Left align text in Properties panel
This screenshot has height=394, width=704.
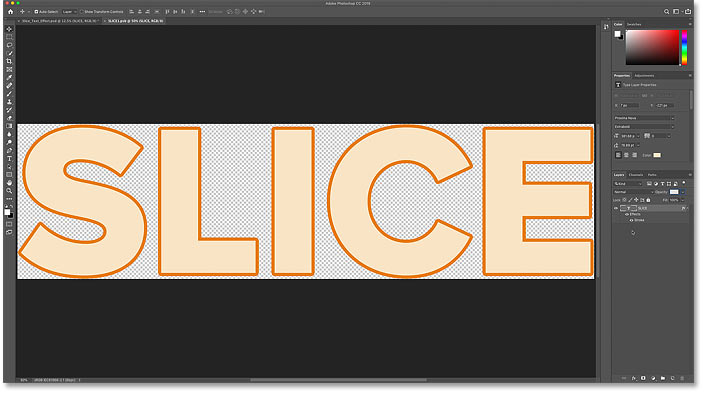[x=618, y=155]
